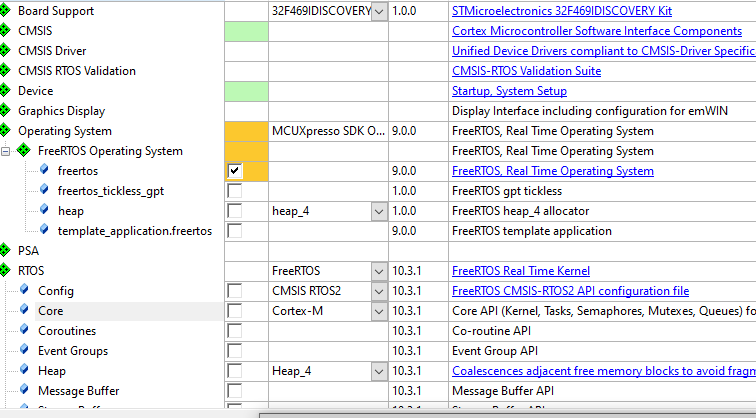Enable the Event Groups checkbox
This screenshot has width=756, height=418.
[x=235, y=351]
